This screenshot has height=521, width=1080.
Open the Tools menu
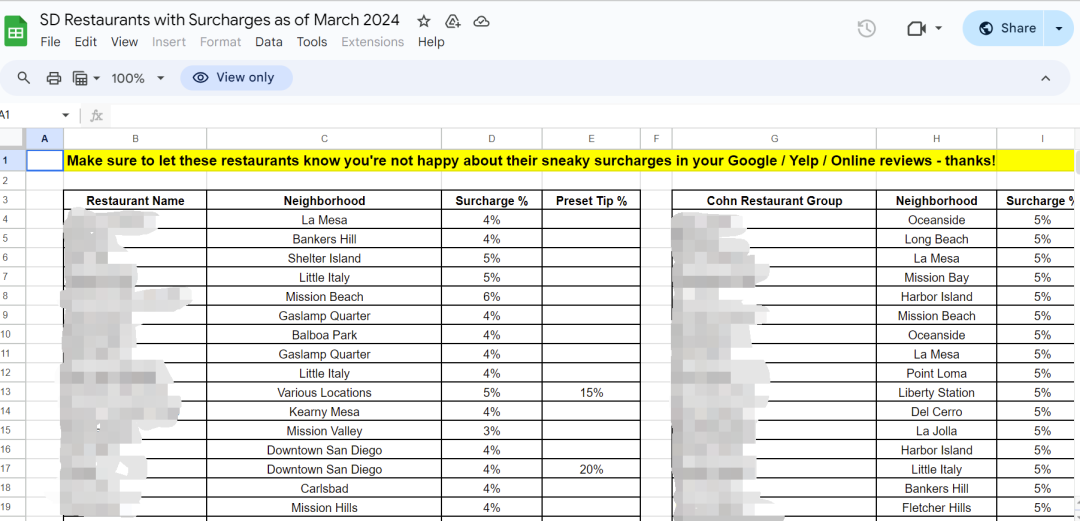click(312, 42)
